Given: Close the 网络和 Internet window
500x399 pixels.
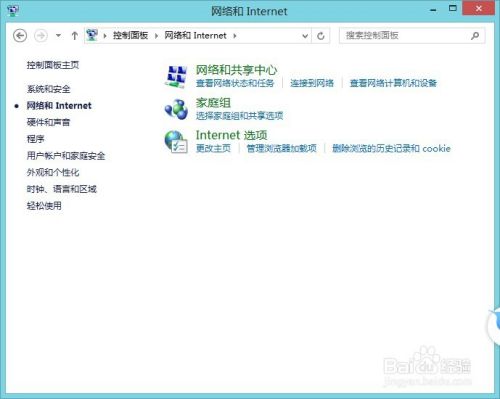Looking at the screenshot, I should (x=479, y=9).
